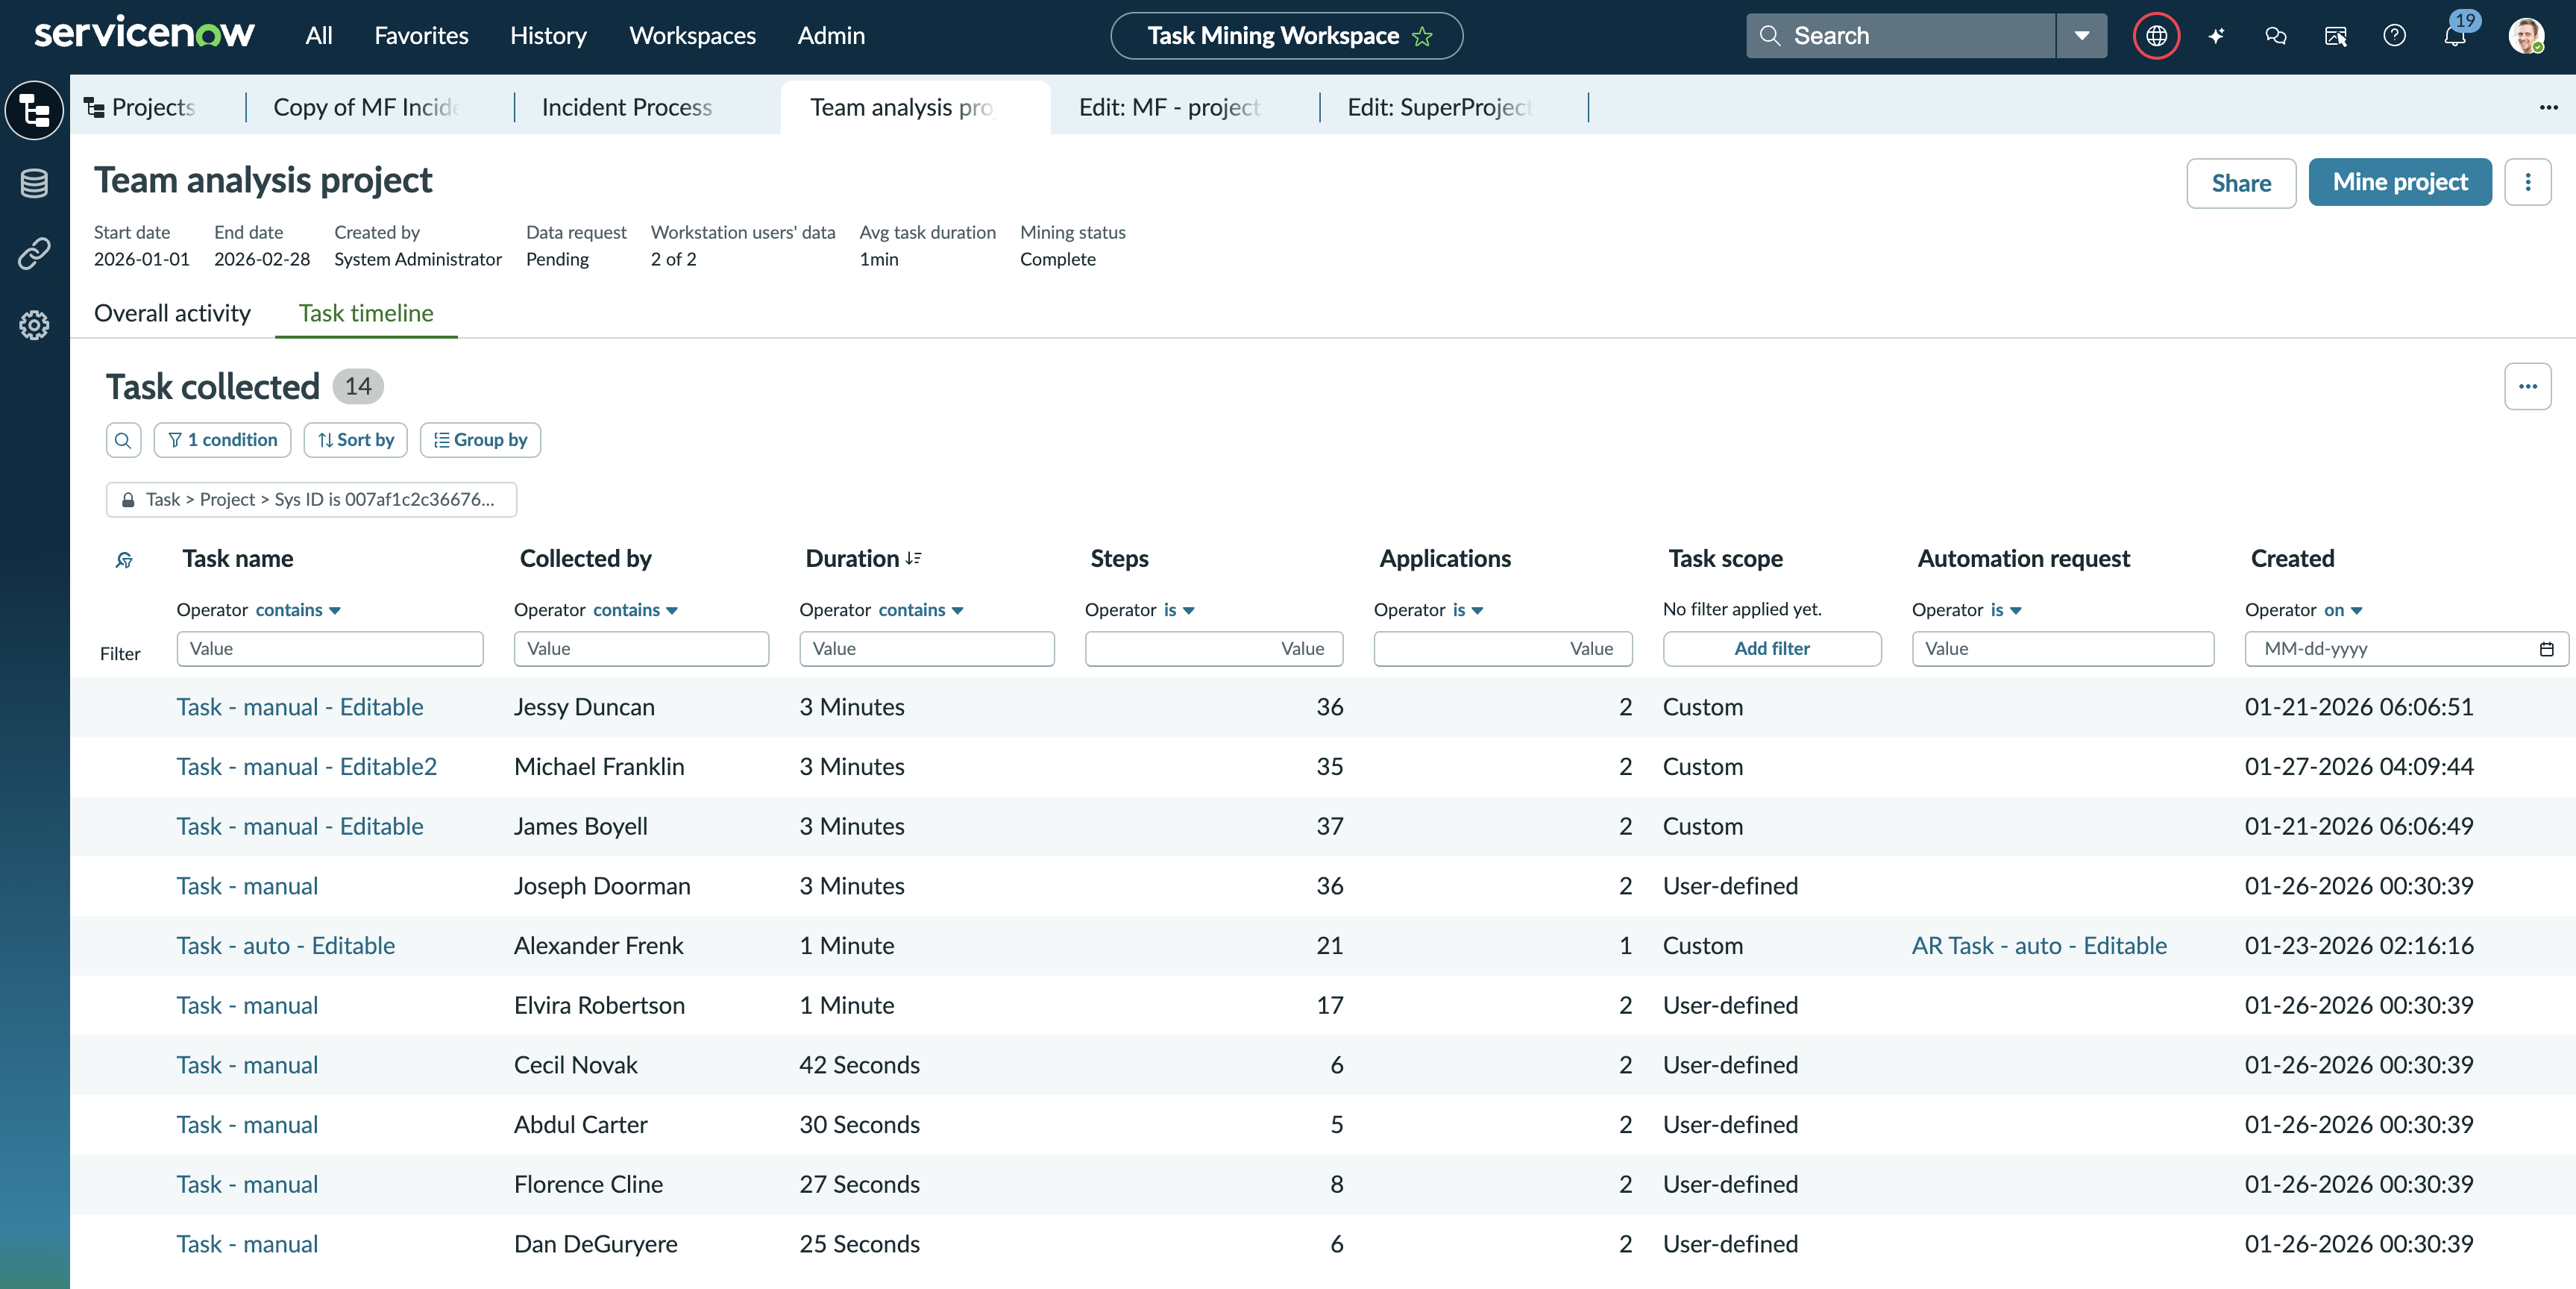
Task: Change Steps operator is dropdown
Action: tap(1179, 610)
